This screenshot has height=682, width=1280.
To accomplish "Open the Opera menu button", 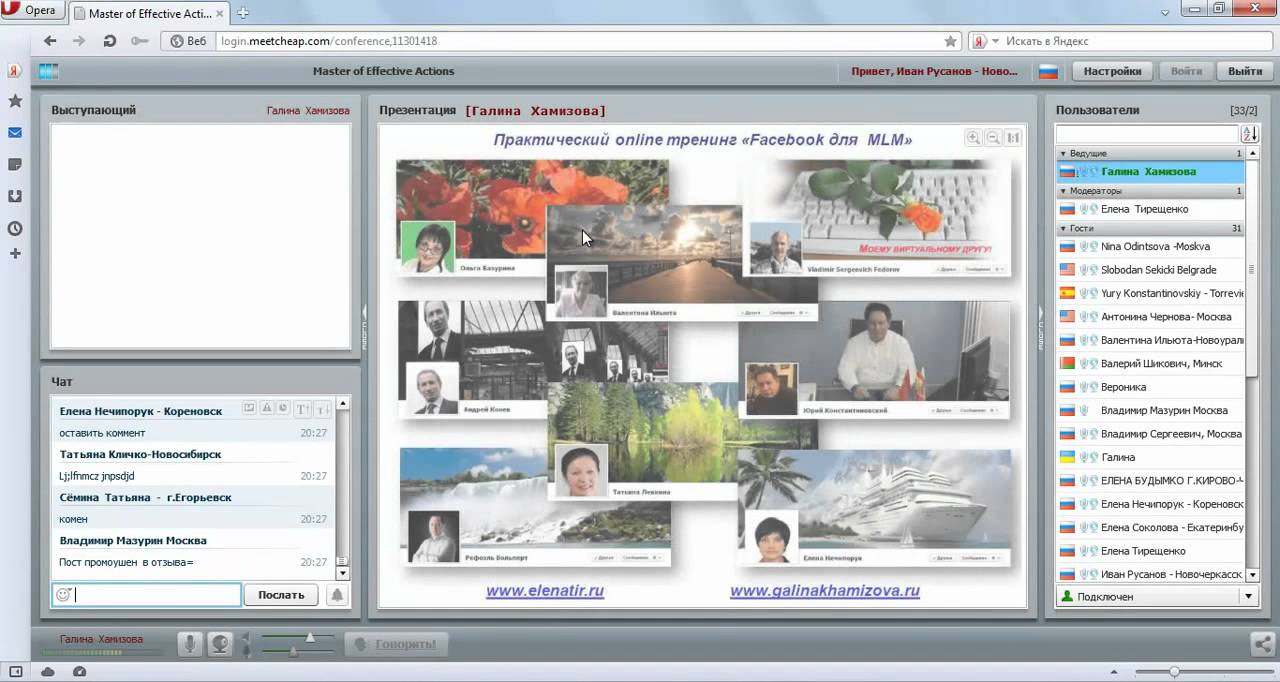I will (x=33, y=10).
